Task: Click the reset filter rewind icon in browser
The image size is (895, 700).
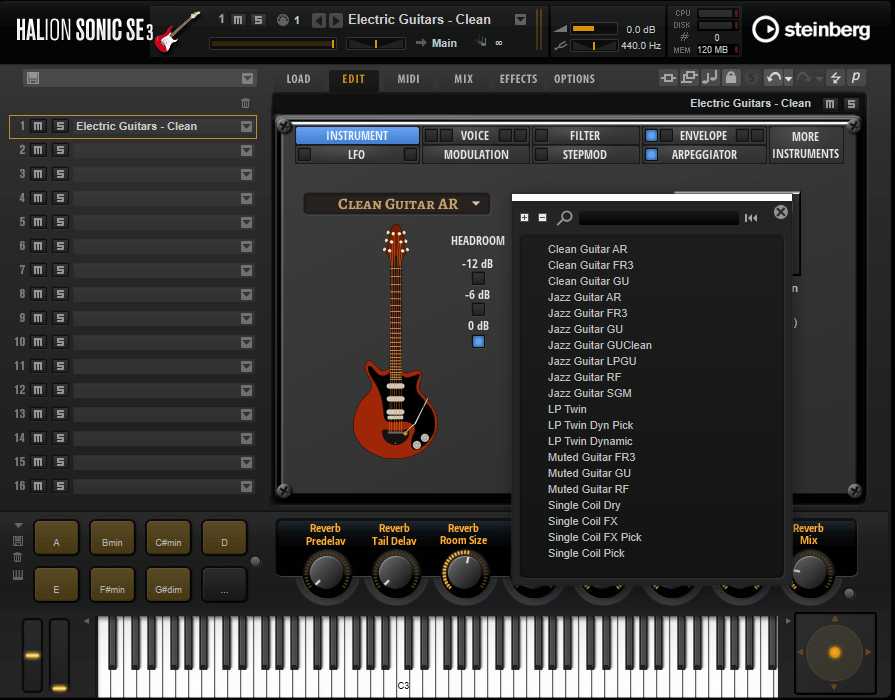Action: click(x=751, y=218)
